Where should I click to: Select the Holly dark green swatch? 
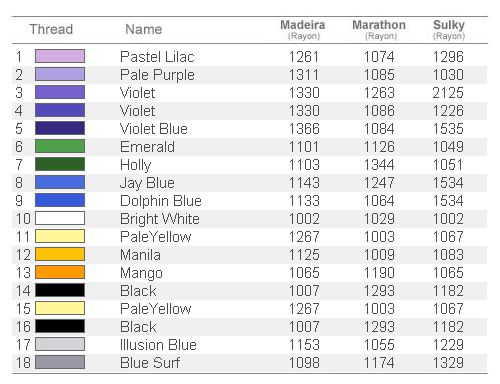pos(60,164)
